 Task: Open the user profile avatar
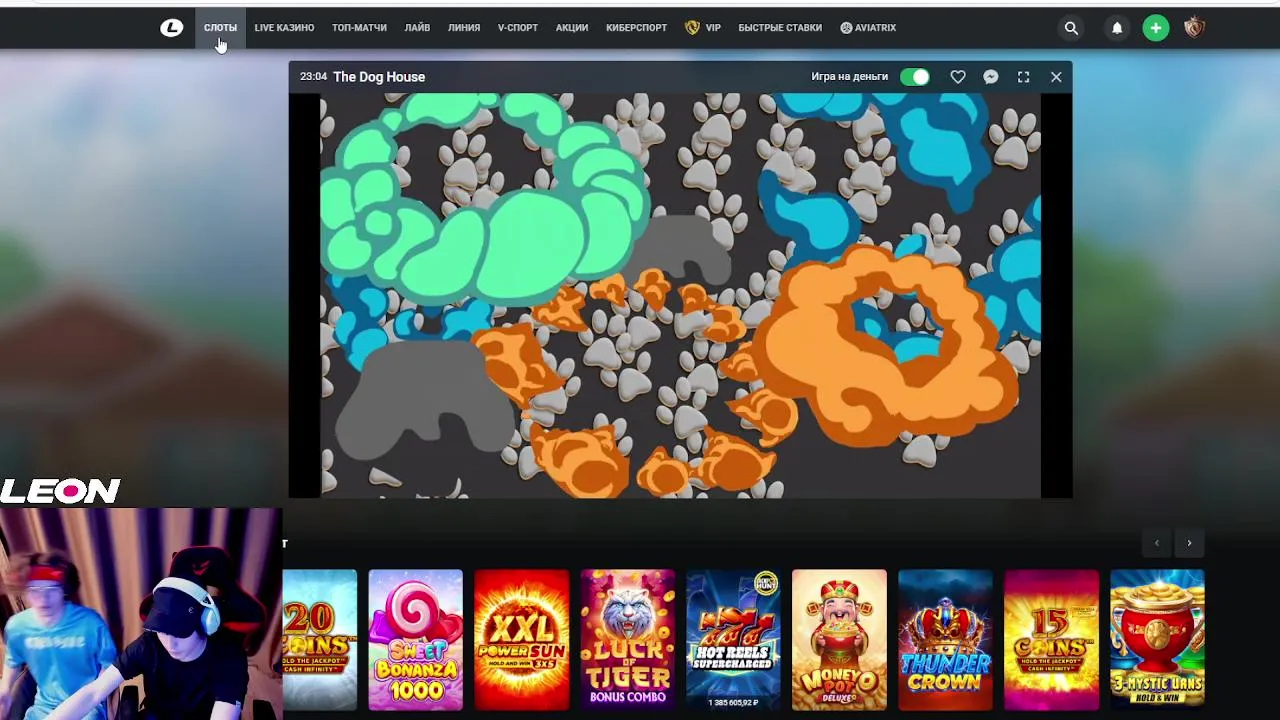click(x=1194, y=28)
